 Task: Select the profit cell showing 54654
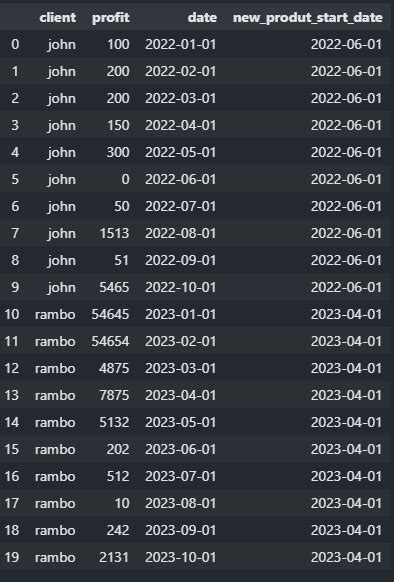coord(110,341)
